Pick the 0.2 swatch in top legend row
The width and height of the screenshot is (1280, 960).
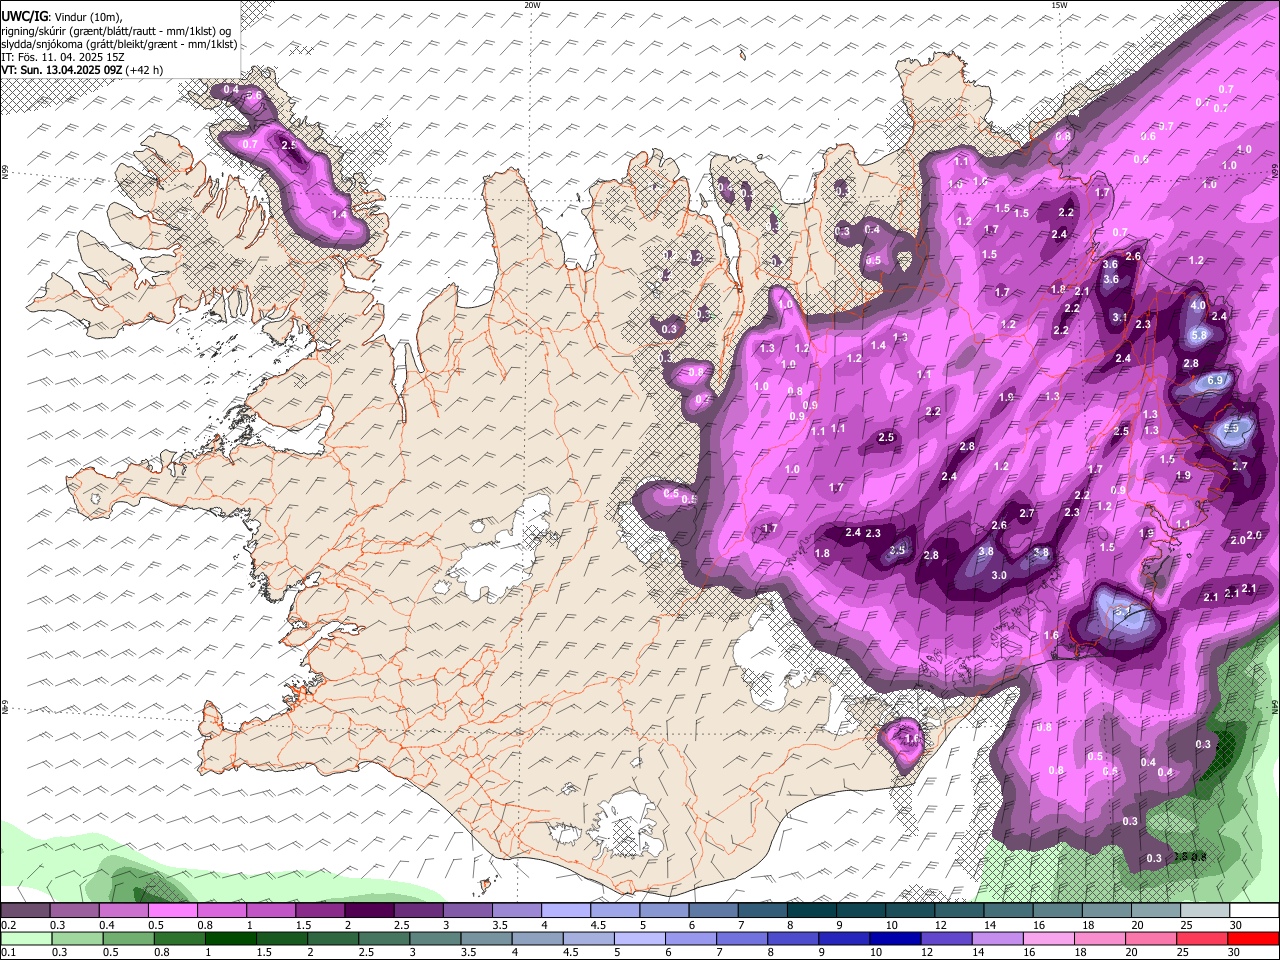pos(25,911)
